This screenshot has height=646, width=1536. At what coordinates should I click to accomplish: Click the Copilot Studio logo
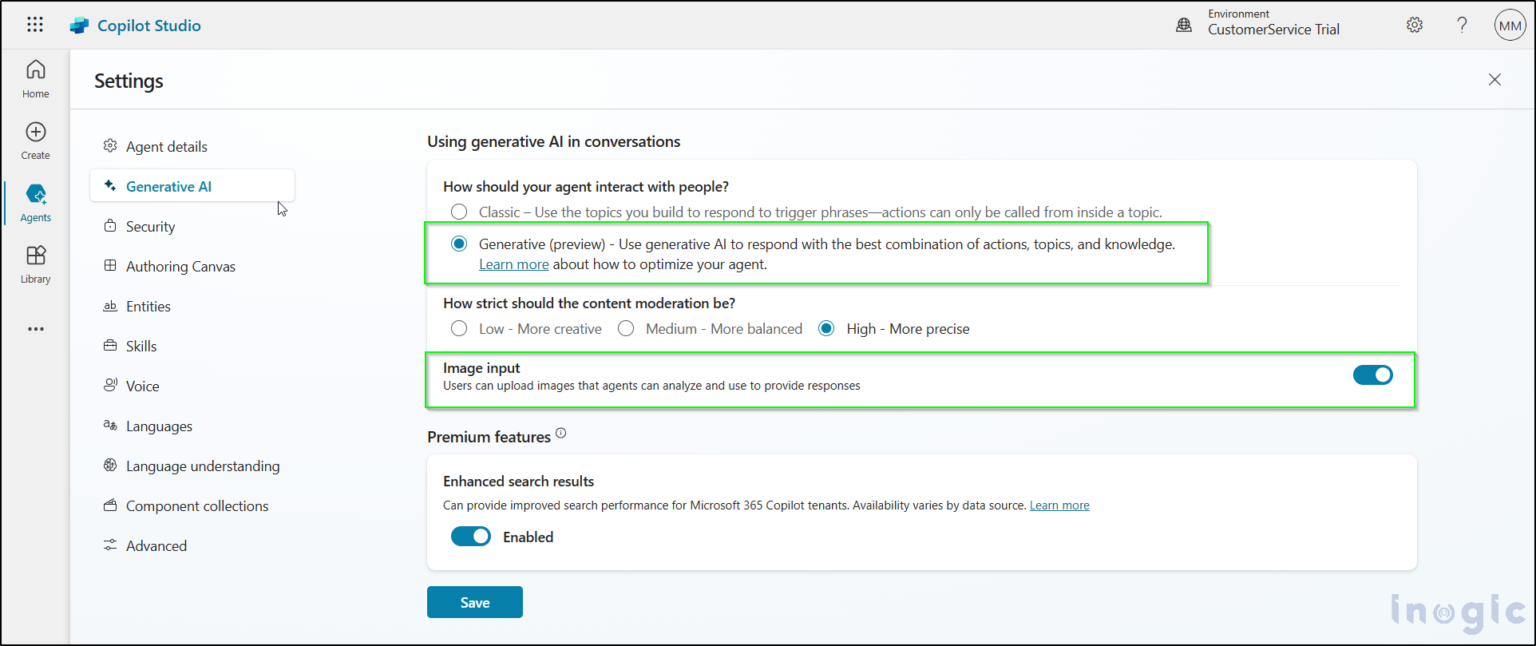[x=135, y=25]
